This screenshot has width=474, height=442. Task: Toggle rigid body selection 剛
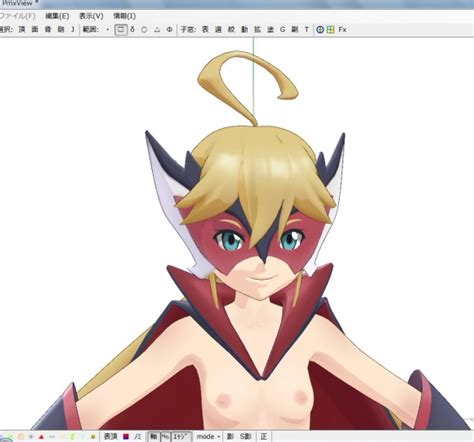(61, 30)
